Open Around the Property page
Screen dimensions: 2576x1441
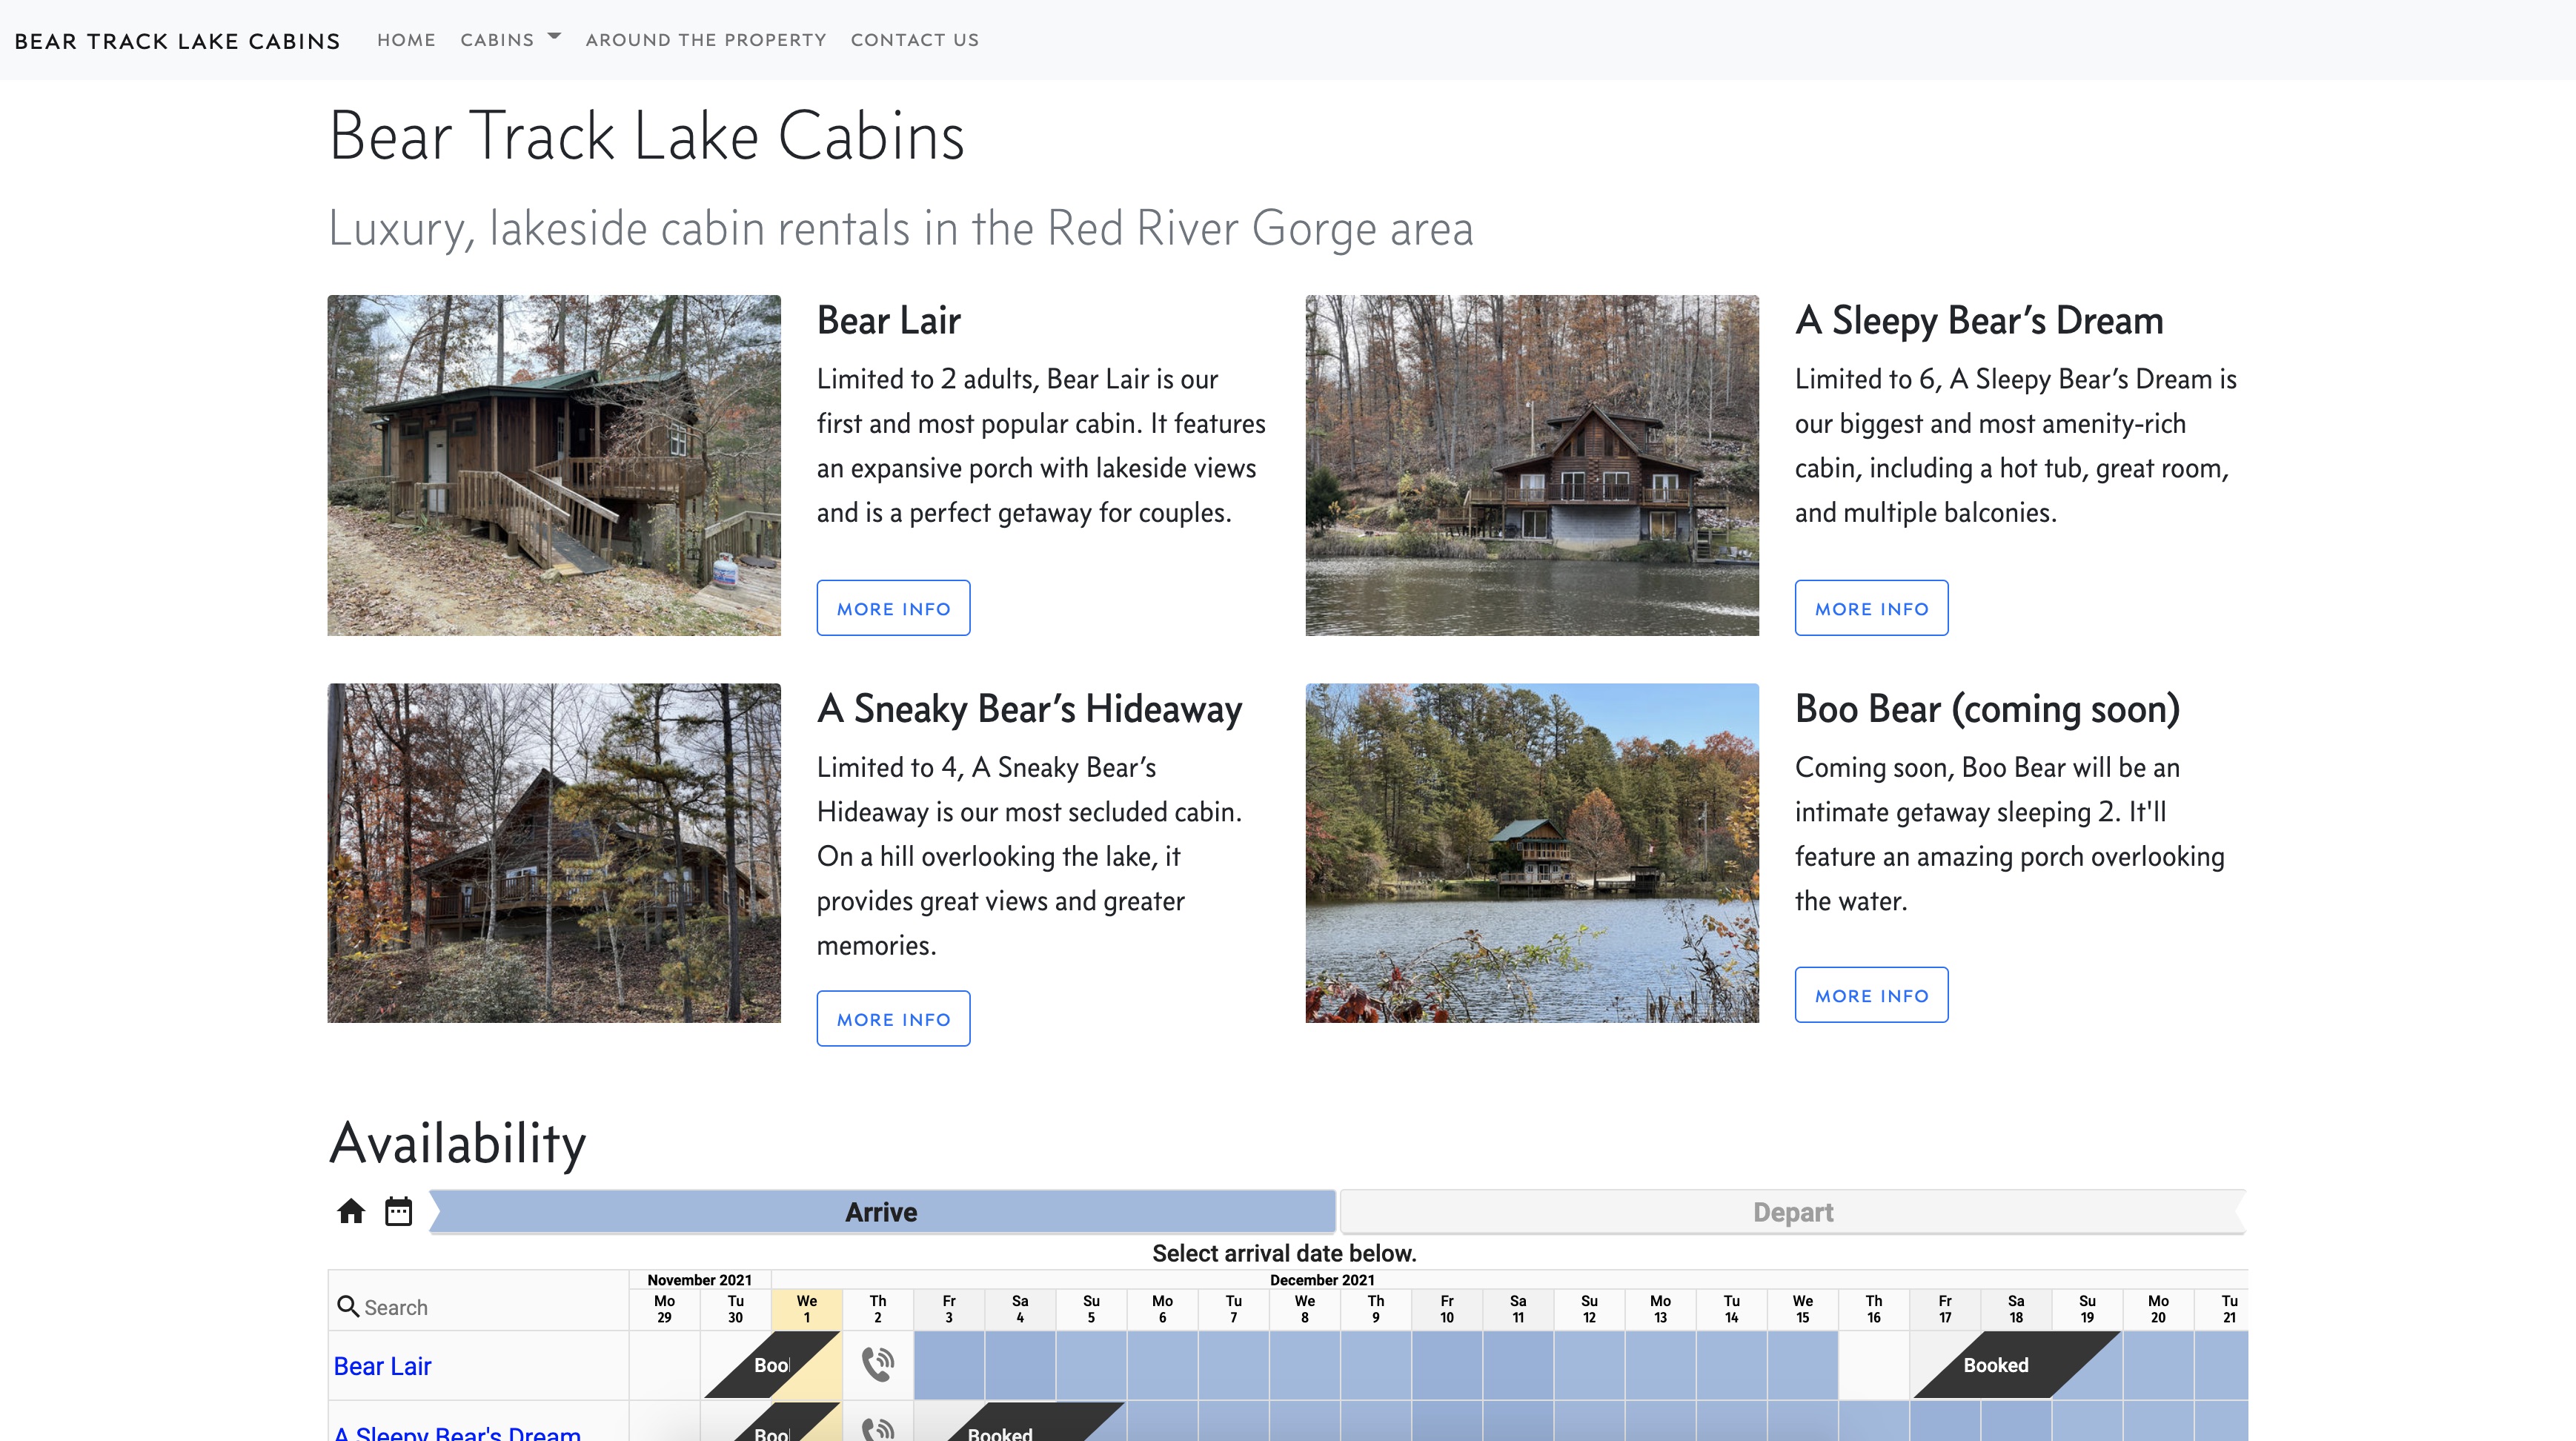[705, 40]
